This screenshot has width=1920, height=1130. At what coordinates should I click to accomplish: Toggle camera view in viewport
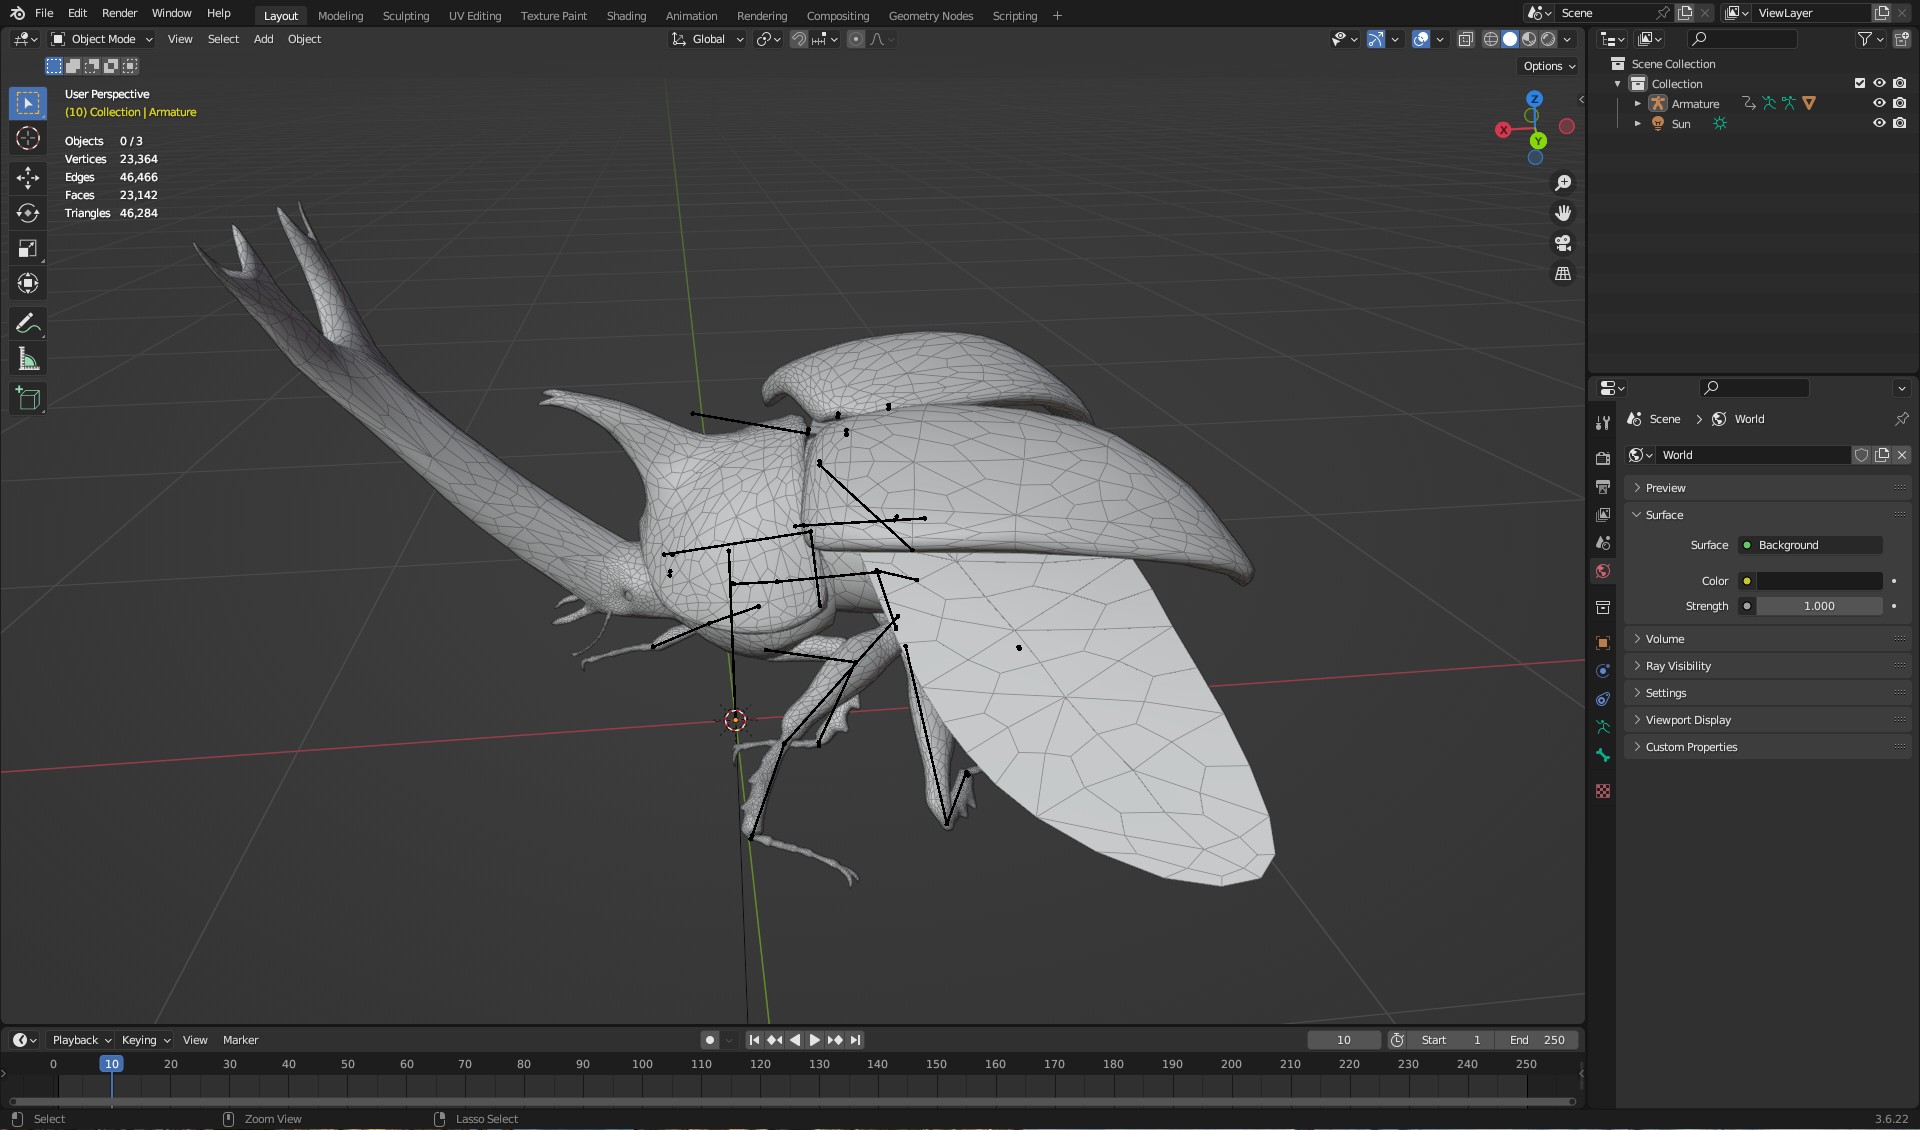(x=1563, y=243)
